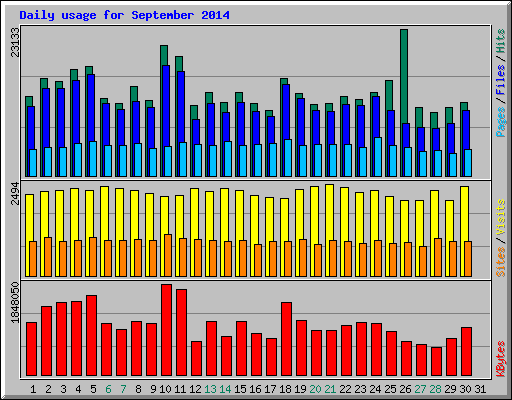The height and width of the screenshot is (400, 512).
Task: Click green weekend day label 6
Action: [x=108, y=389]
